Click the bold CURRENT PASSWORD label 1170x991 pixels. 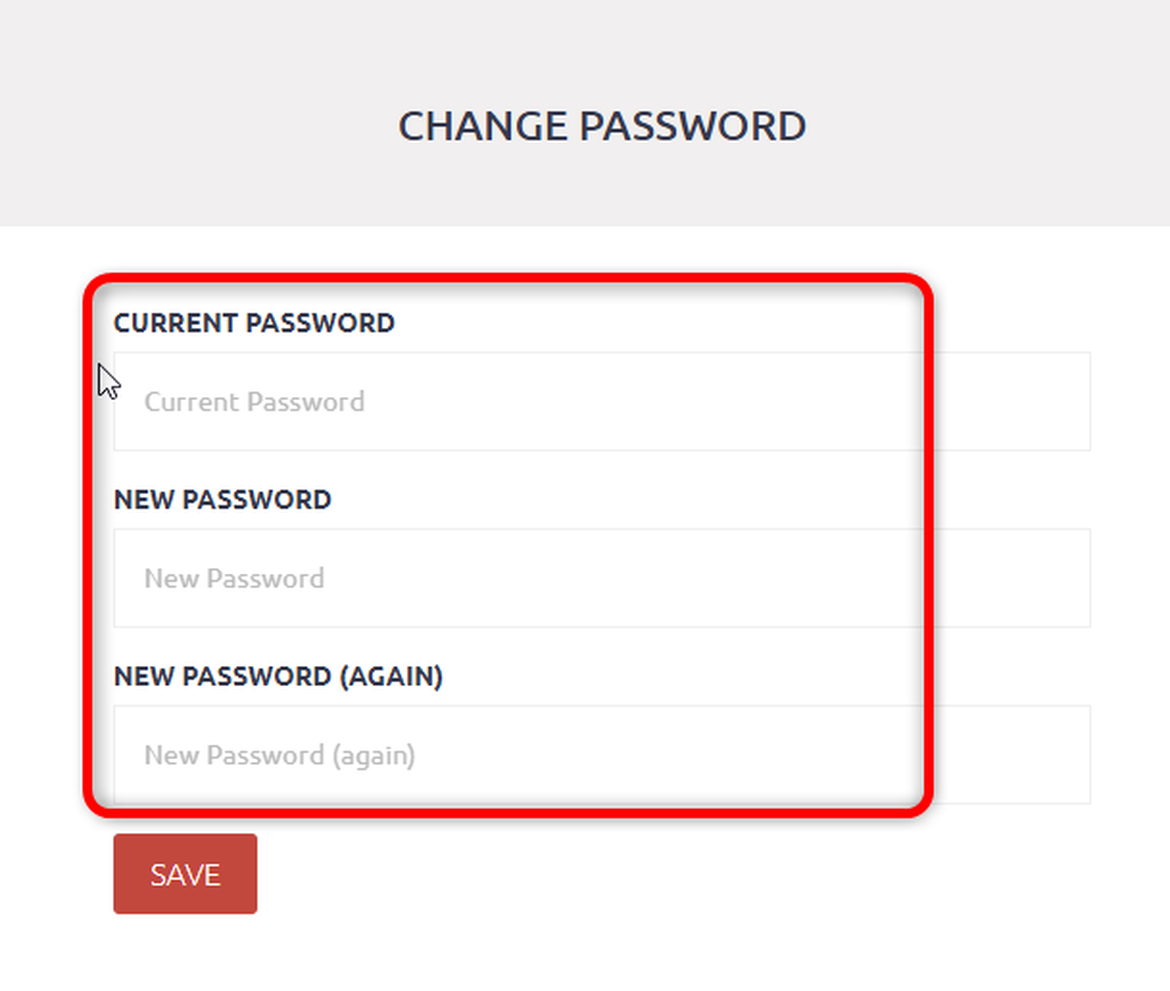(x=254, y=323)
